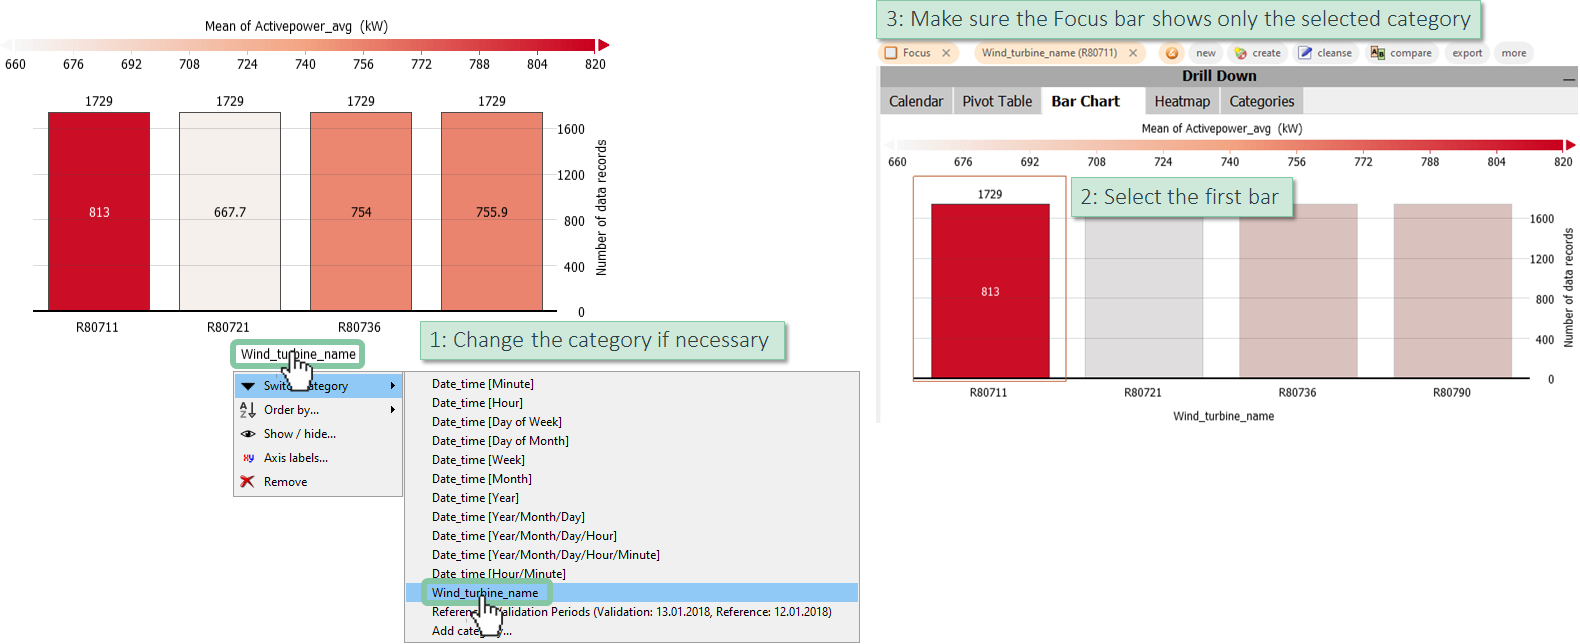
Task: Click the right arrow of left color scale
Action: [x=603, y=45]
